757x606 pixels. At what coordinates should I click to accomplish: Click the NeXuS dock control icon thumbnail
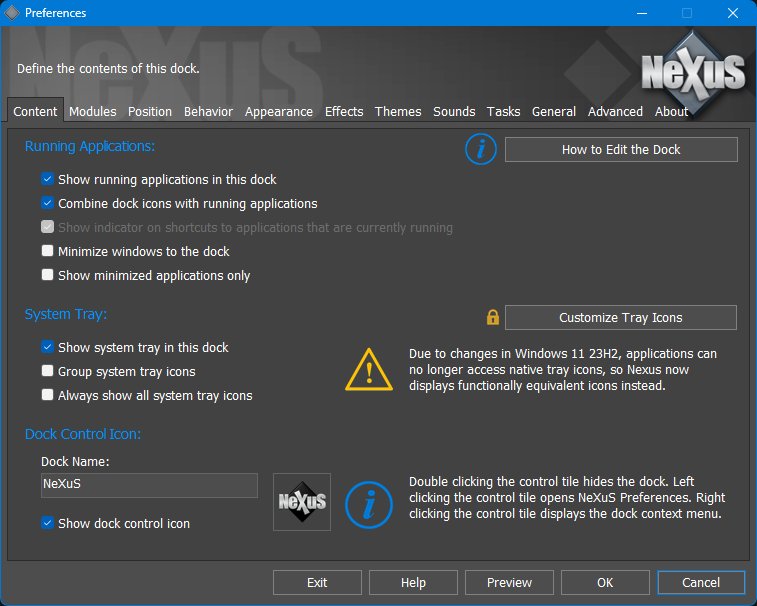coord(302,502)
